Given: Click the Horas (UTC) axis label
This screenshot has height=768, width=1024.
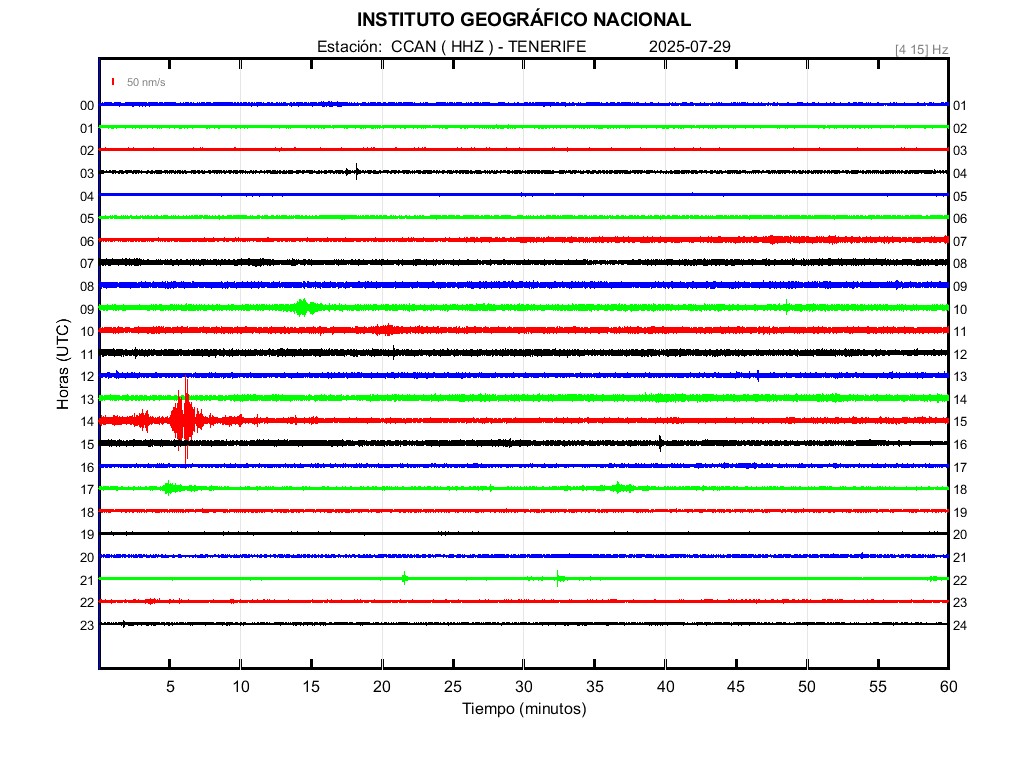Looking at the screenshot, I should tap(63, 364).
